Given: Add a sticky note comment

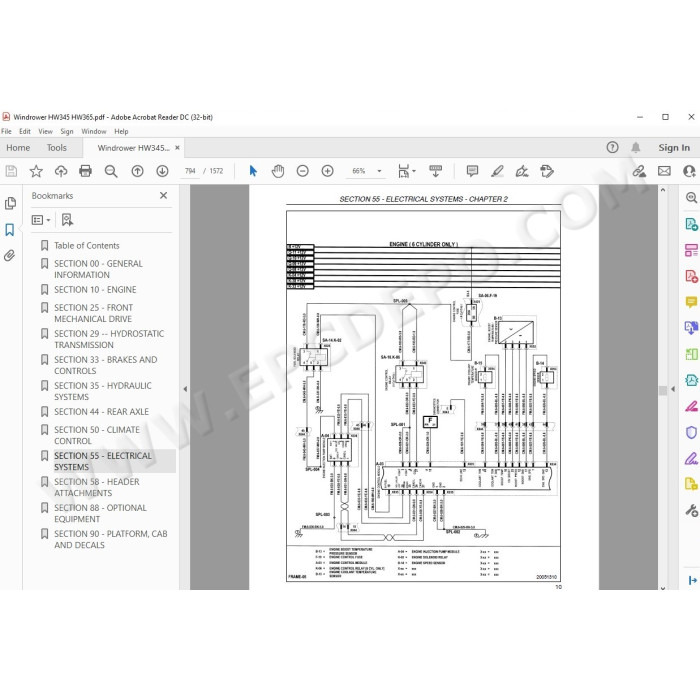Looking at the screenshot, I should click(x=472, y=171).
